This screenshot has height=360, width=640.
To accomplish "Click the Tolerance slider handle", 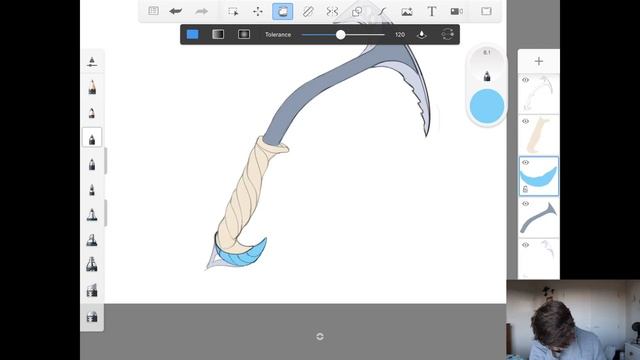I will click(340, 35).
